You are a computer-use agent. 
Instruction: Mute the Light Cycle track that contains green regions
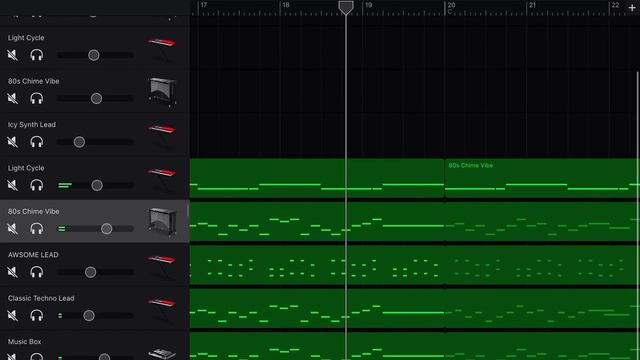(13, 185)
